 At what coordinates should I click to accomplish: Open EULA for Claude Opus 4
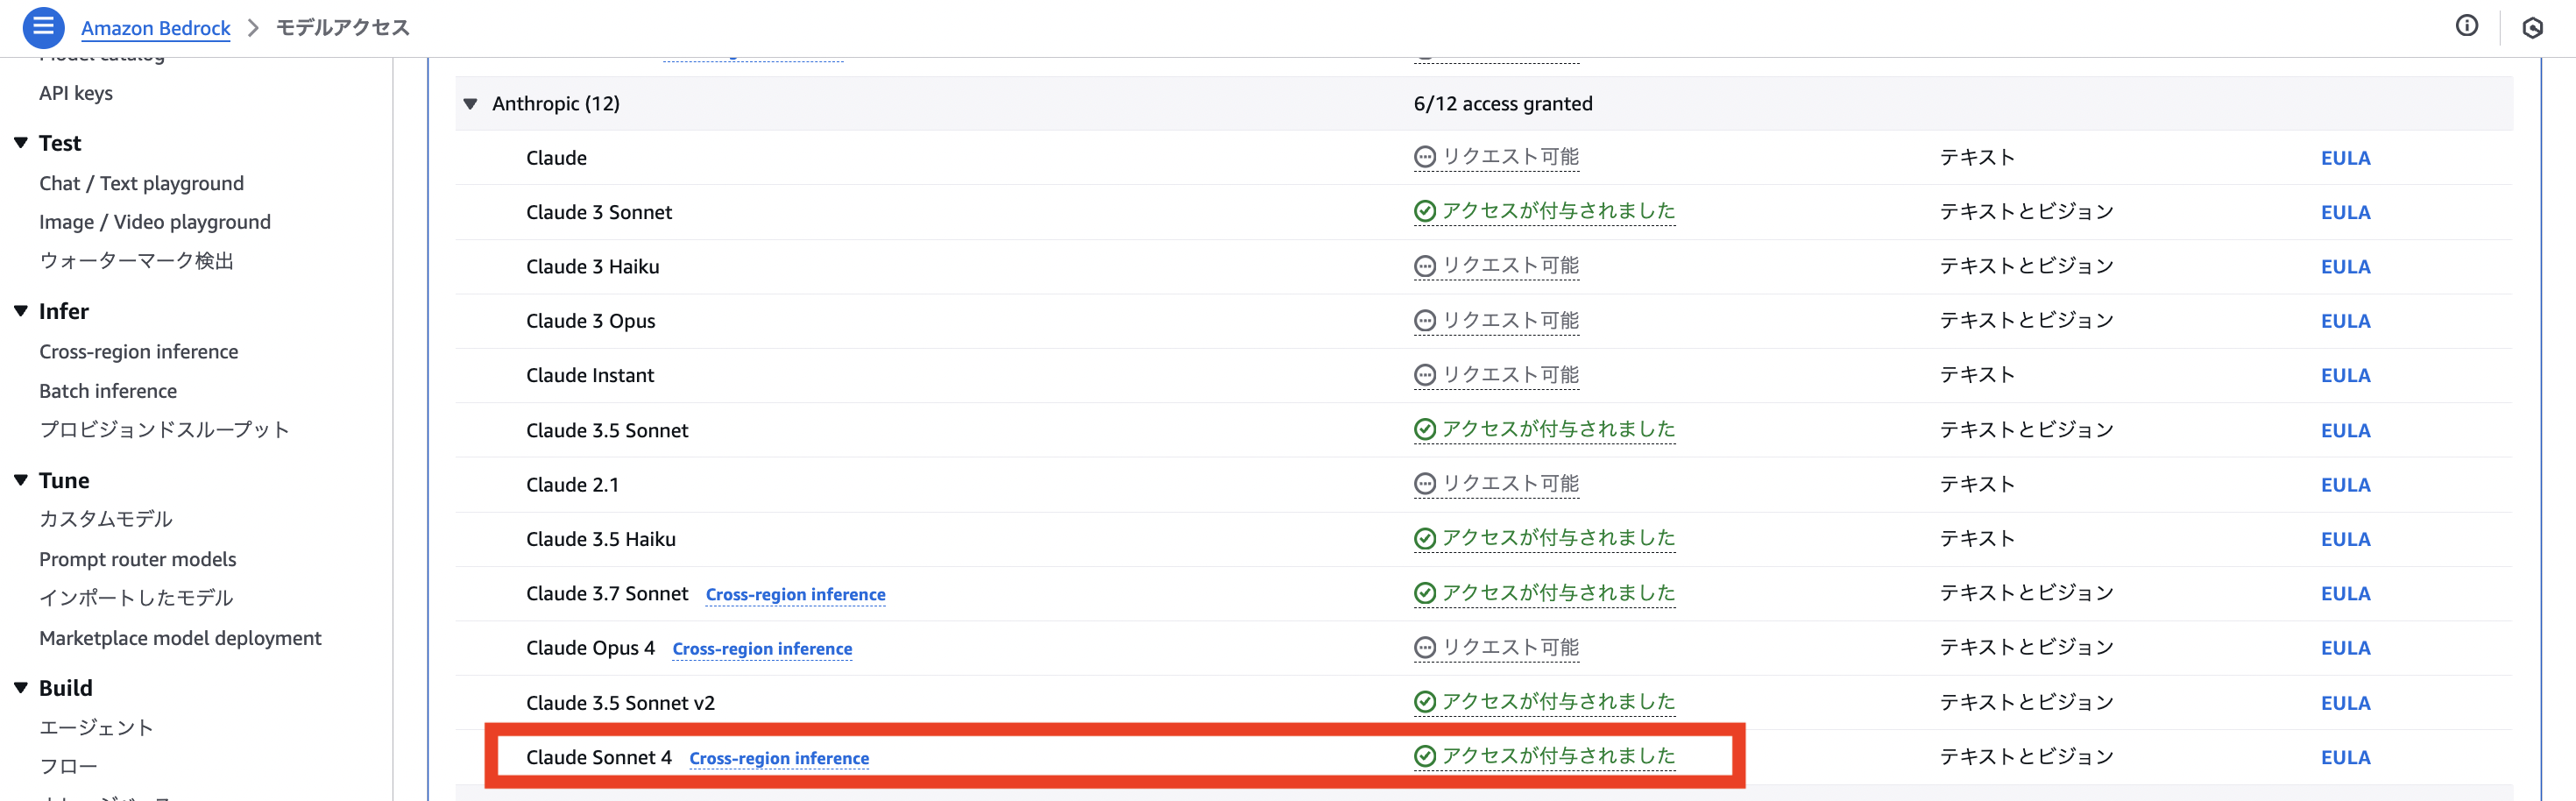2345,648
